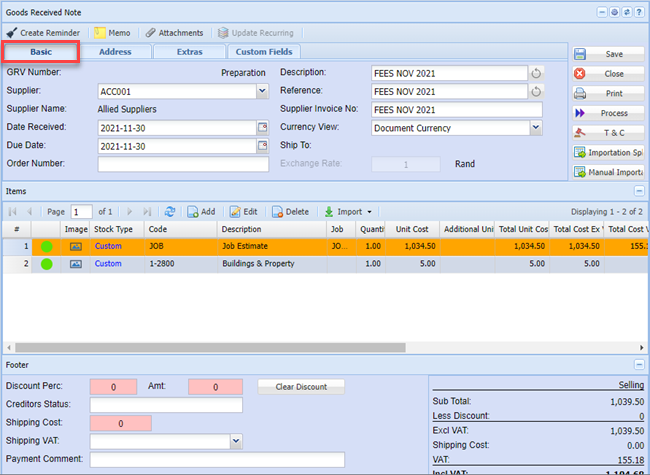Expand the Supplier dropdown
The height and width of the screenshot is (475, 650).
(263, 91)
